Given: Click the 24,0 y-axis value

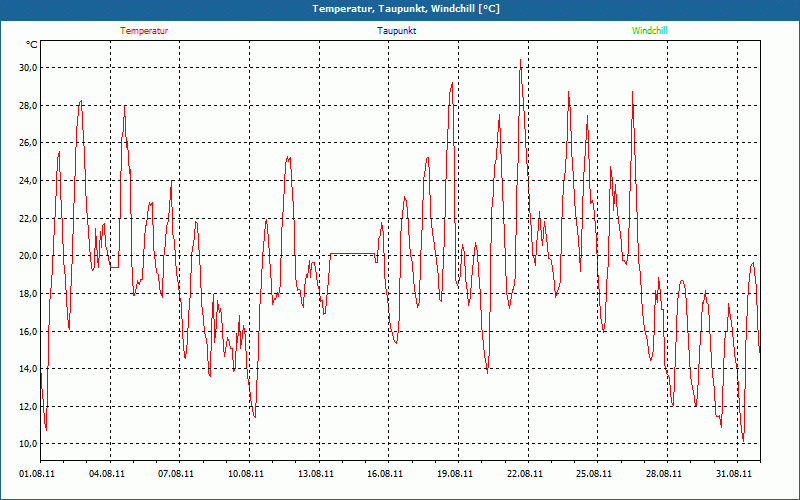Looking at the screenshot, I should (28, 181).
